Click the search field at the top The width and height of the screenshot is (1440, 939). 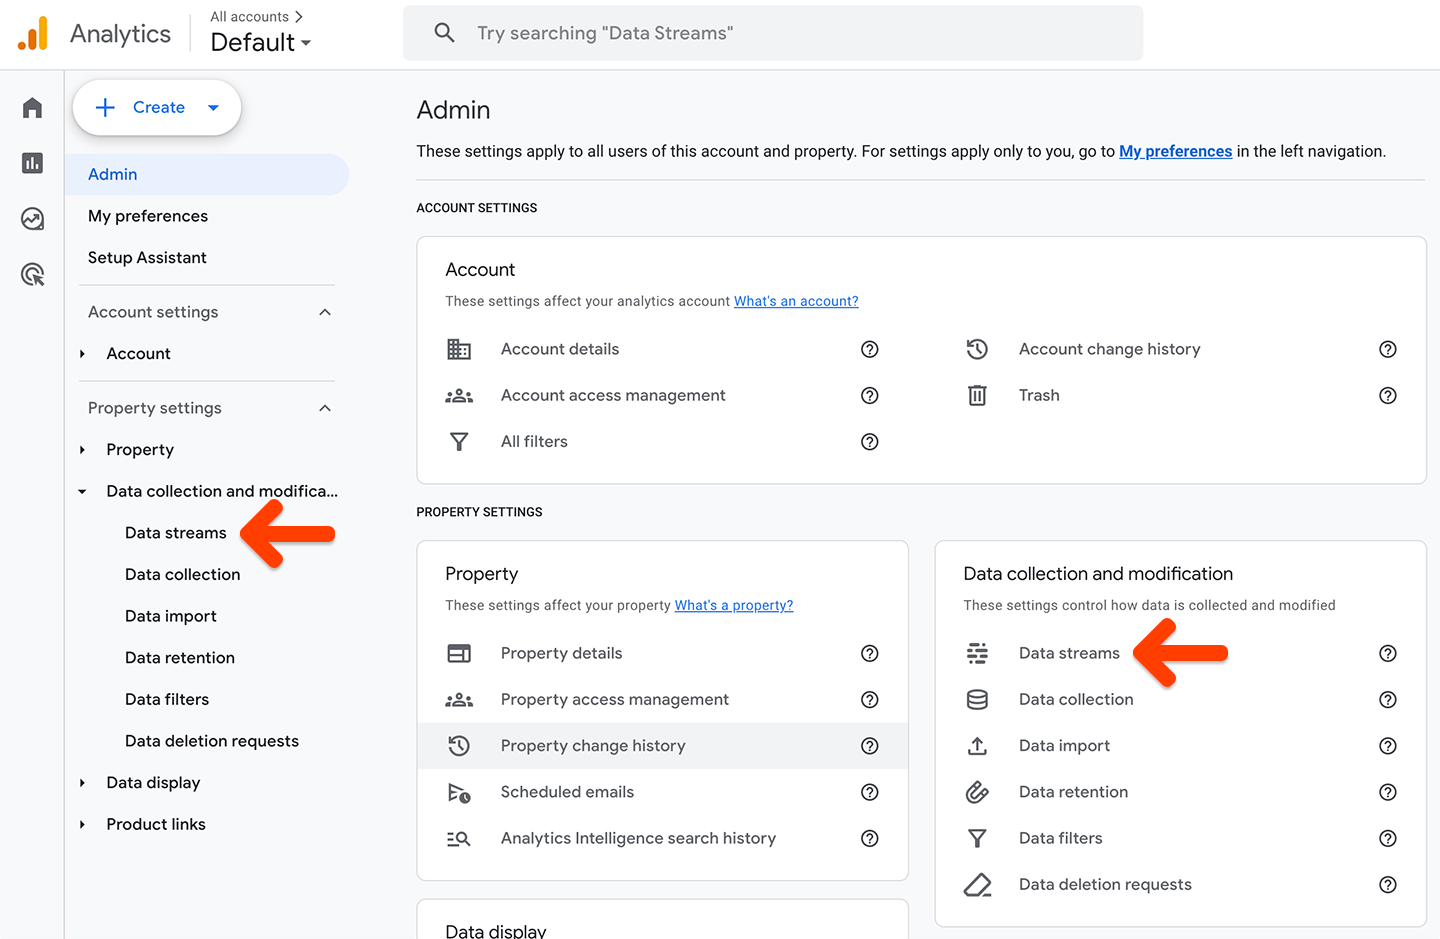[x=772, y=33]
